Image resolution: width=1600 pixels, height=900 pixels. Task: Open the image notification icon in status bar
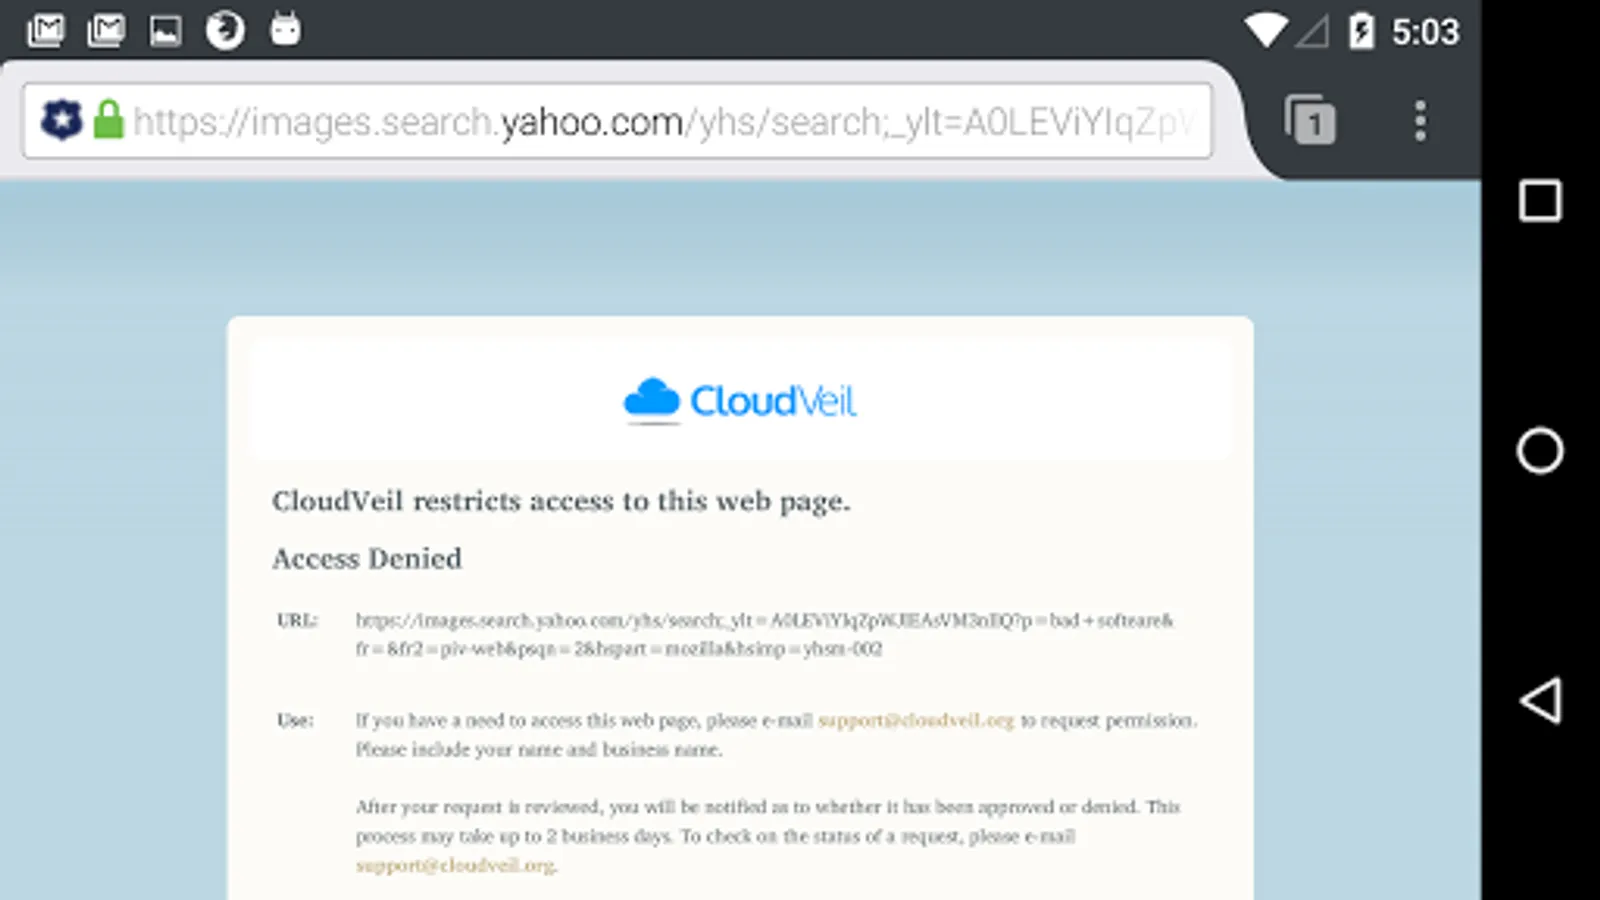point(165,31)
